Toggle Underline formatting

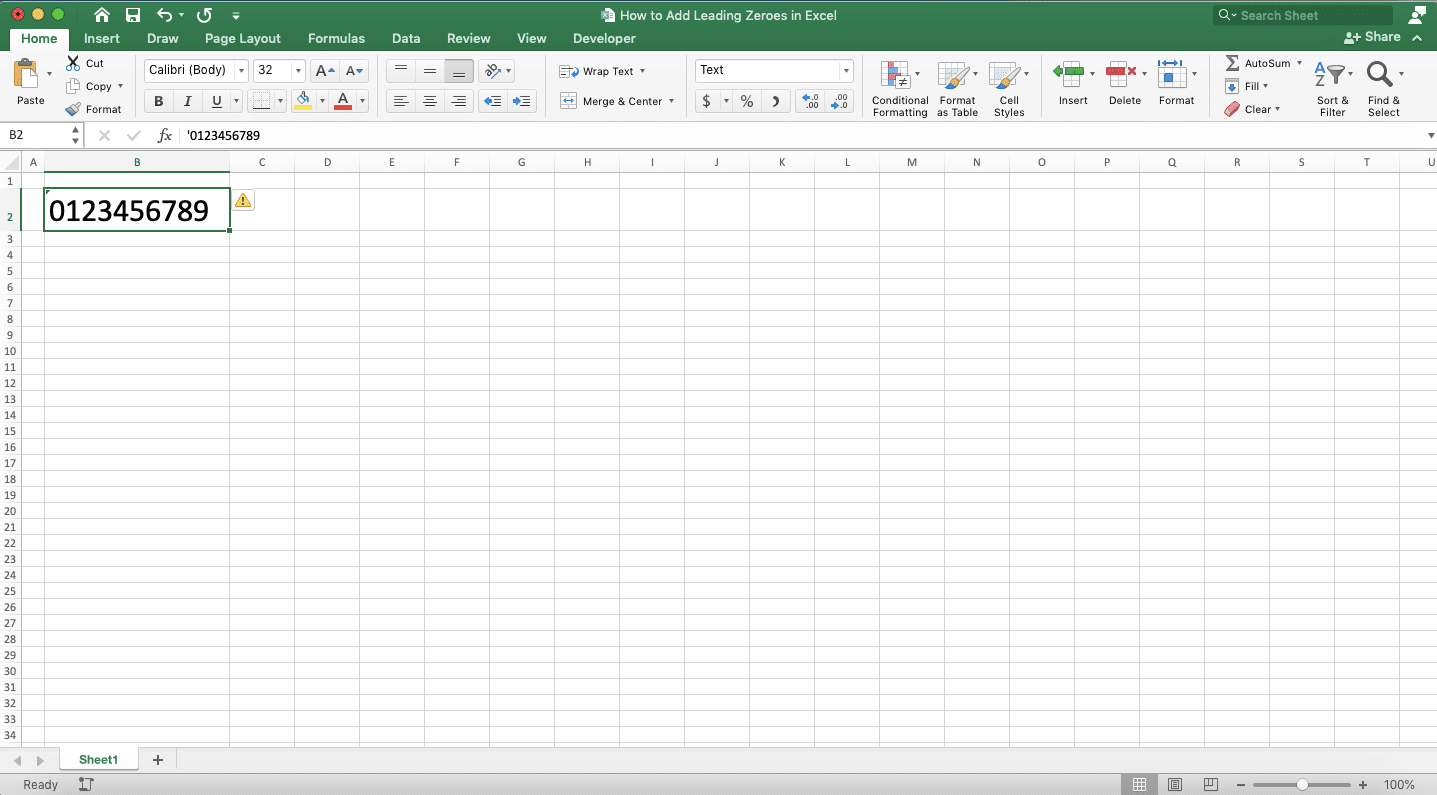click(217, 101)
